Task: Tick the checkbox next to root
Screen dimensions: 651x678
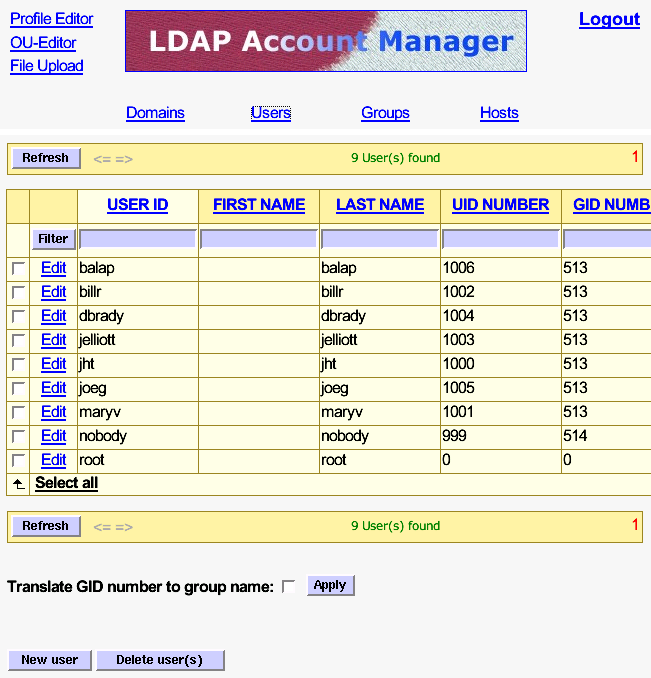Action: click(18, 461)
